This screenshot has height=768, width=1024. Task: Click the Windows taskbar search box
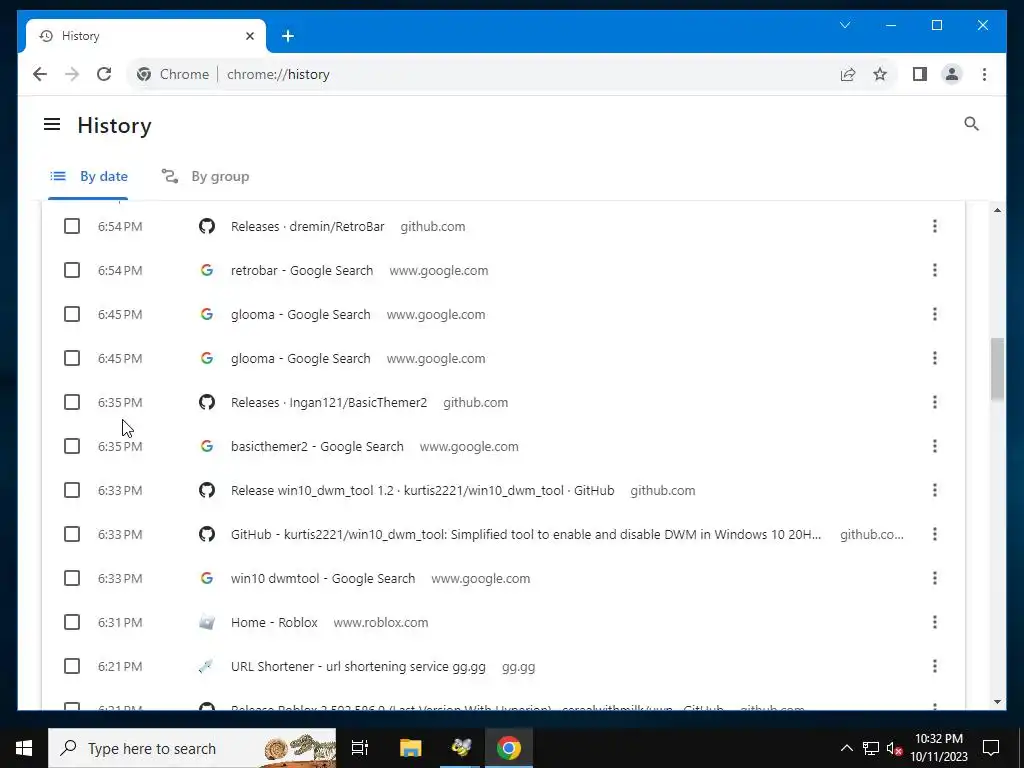tap(192, 748)
